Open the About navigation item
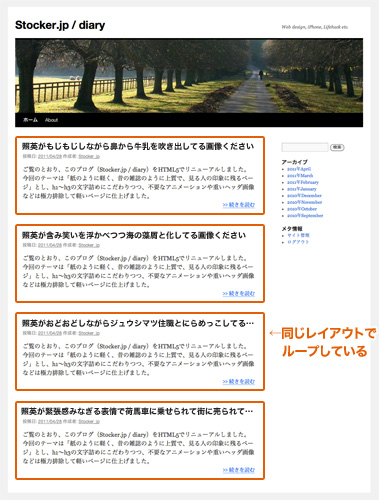This screenshot has height=500, width=379. coord(52,120)
